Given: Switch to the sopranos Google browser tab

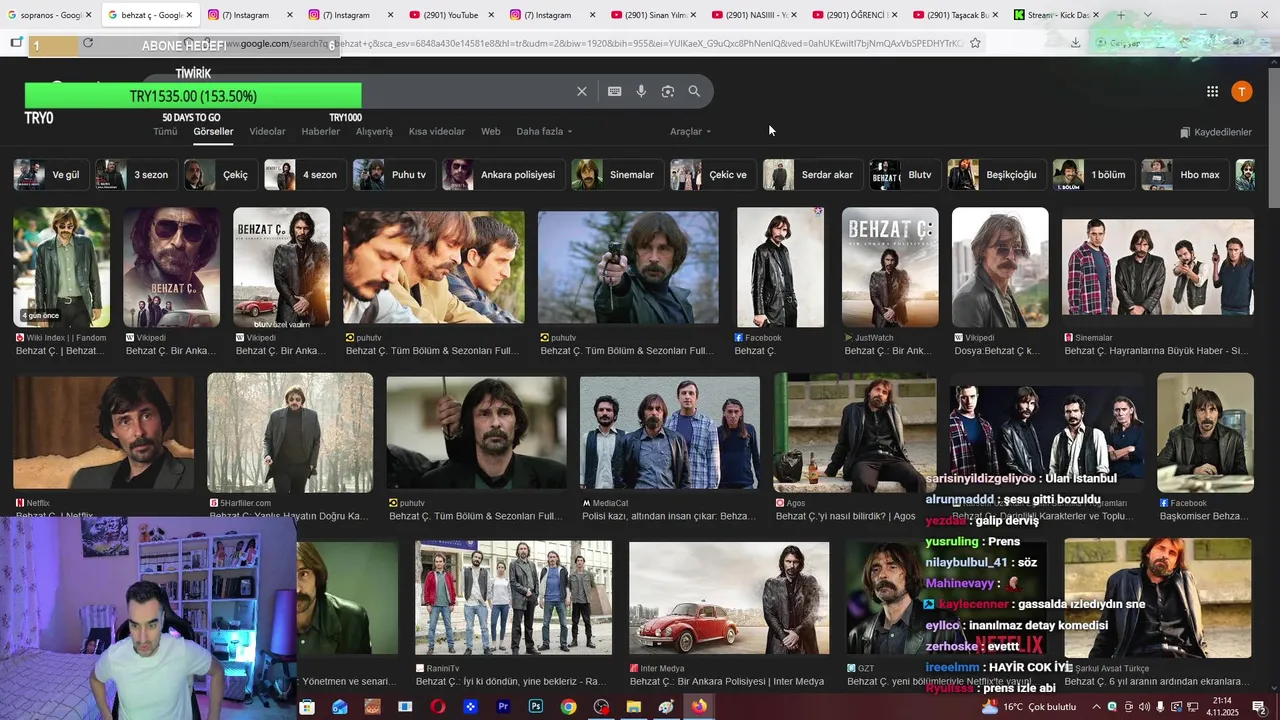Looking at the screenshot, I should click(x=50, y=15).
